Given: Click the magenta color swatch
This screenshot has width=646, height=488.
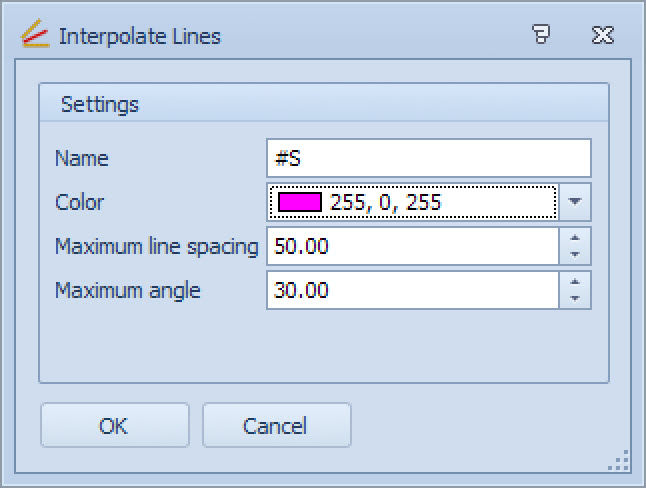Looking at the screenshot, I should coord(300,202).
